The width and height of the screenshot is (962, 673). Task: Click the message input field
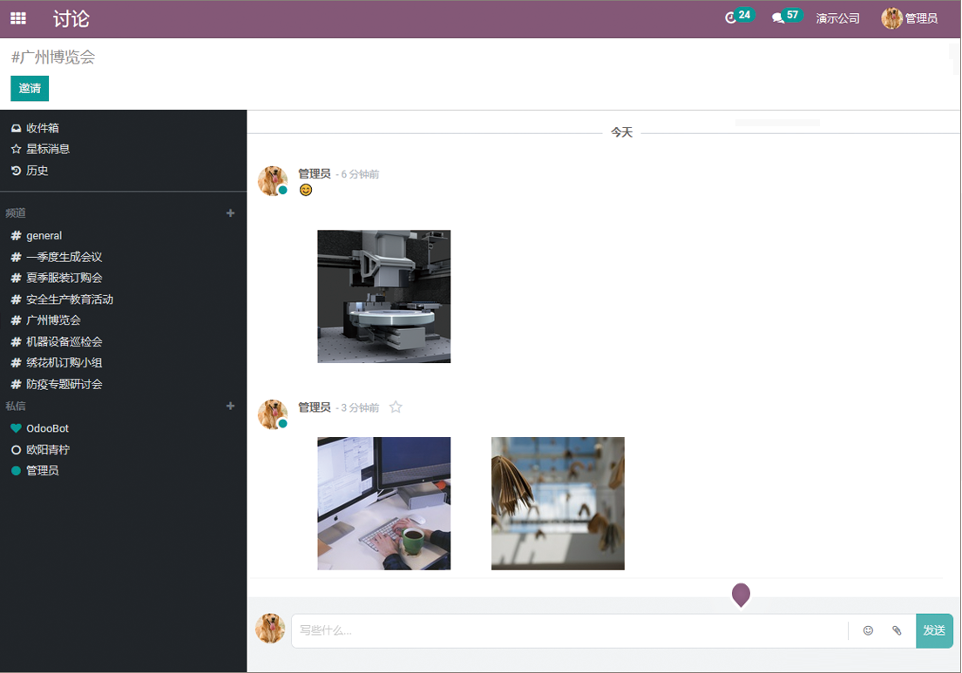click(x=570, y=631)
